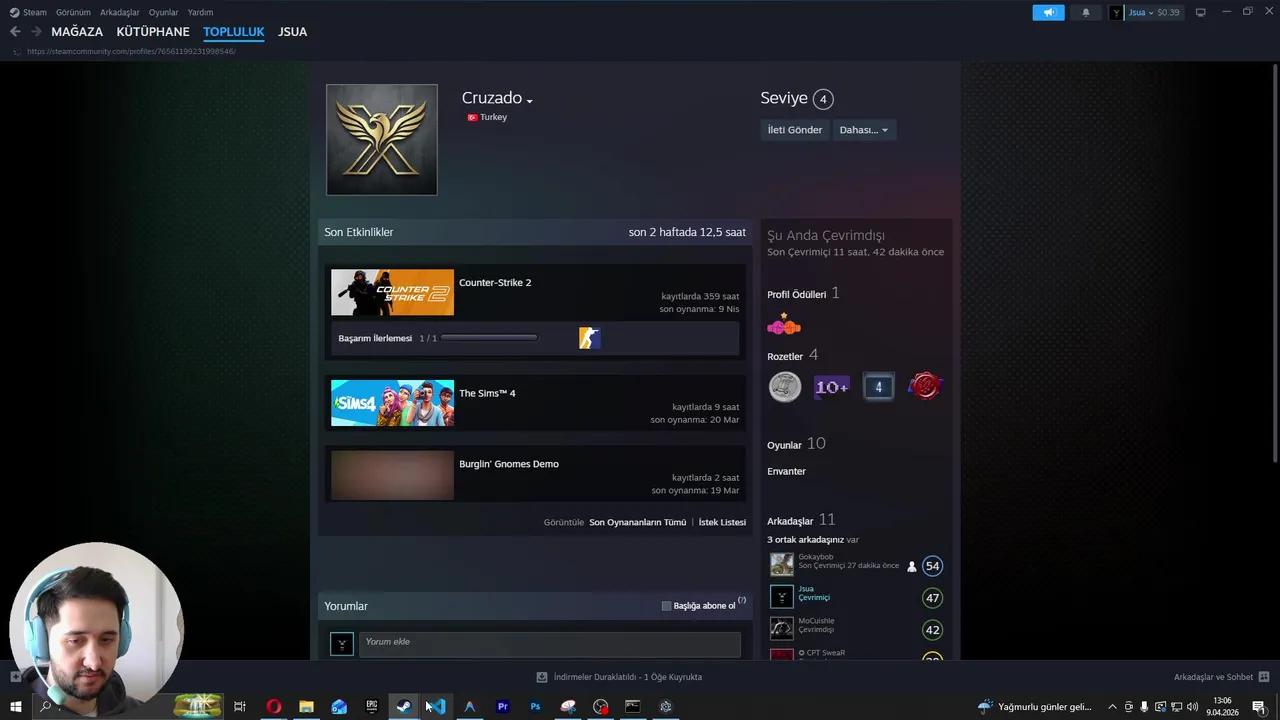Click Gokaybob's level 54 badge

932,566
